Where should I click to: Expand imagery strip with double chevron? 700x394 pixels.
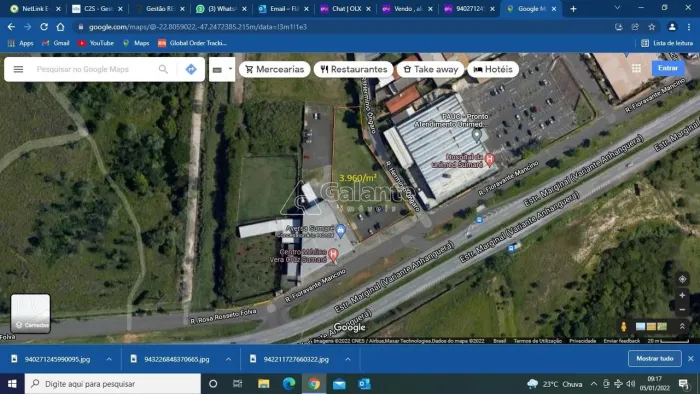point(682,327)
